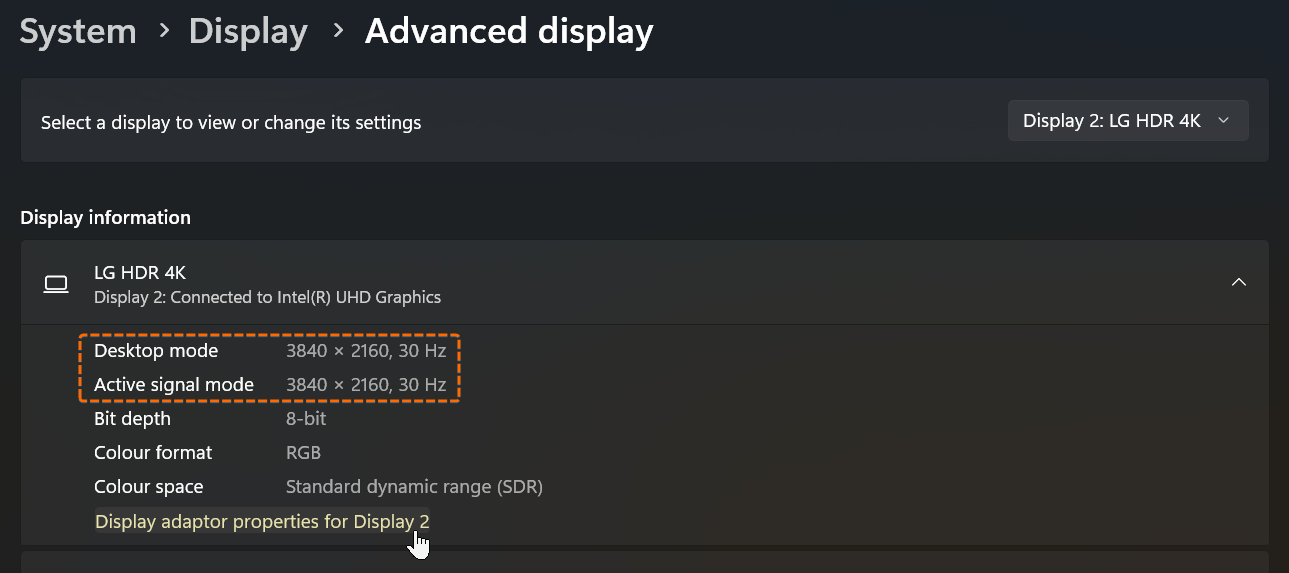Click the Standard dynamic range (SDR) value
The height and width of the screenshot is (573, 1289).
click(x=414, y=487)
